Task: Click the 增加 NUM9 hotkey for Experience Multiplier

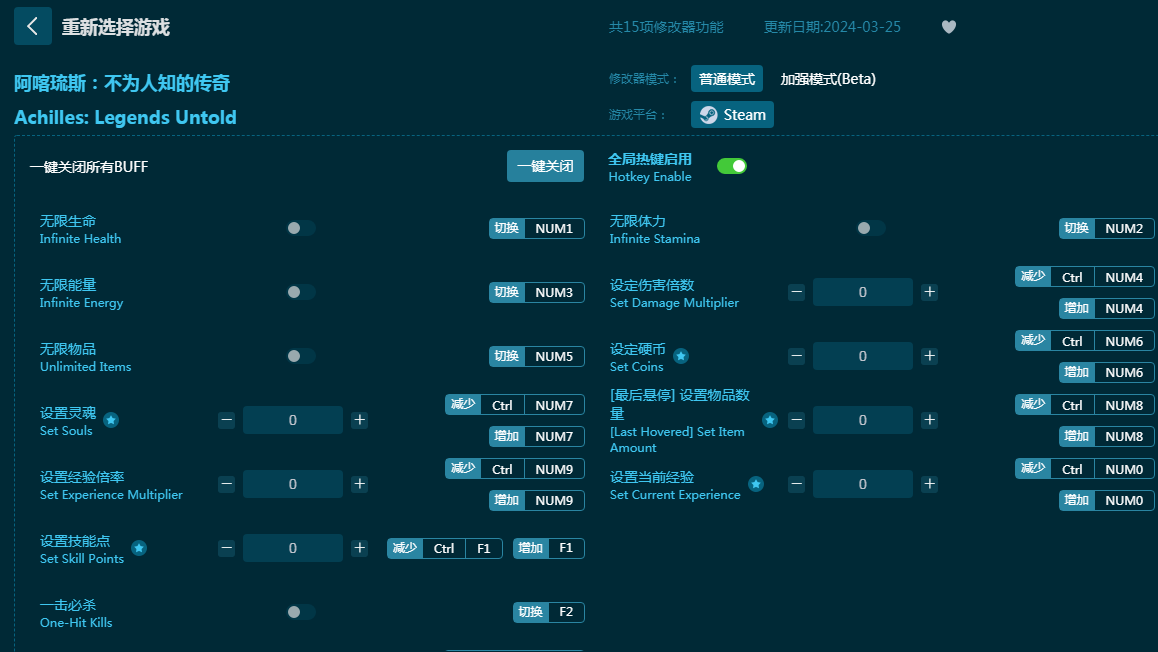Action: click(537, 501)
